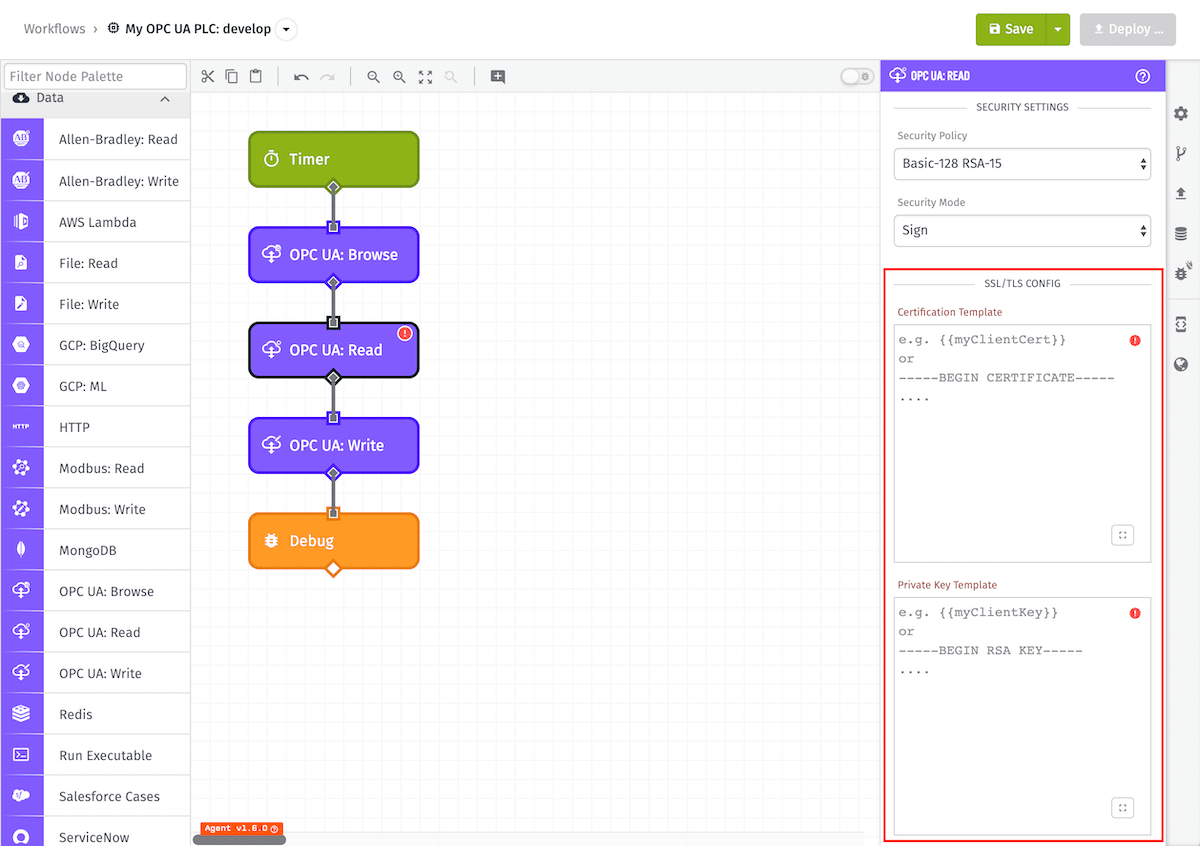Click the Paste clipboard toolbar icon

(256, 77)
